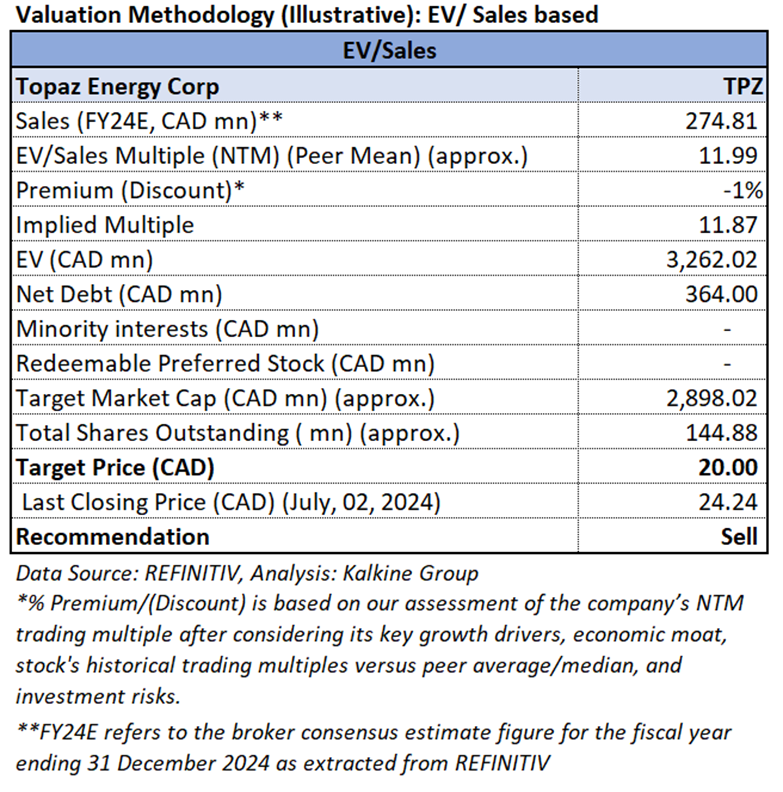The image size is (783, 792).
Task: Select the Target Price value 20.00
Action: 727,467
